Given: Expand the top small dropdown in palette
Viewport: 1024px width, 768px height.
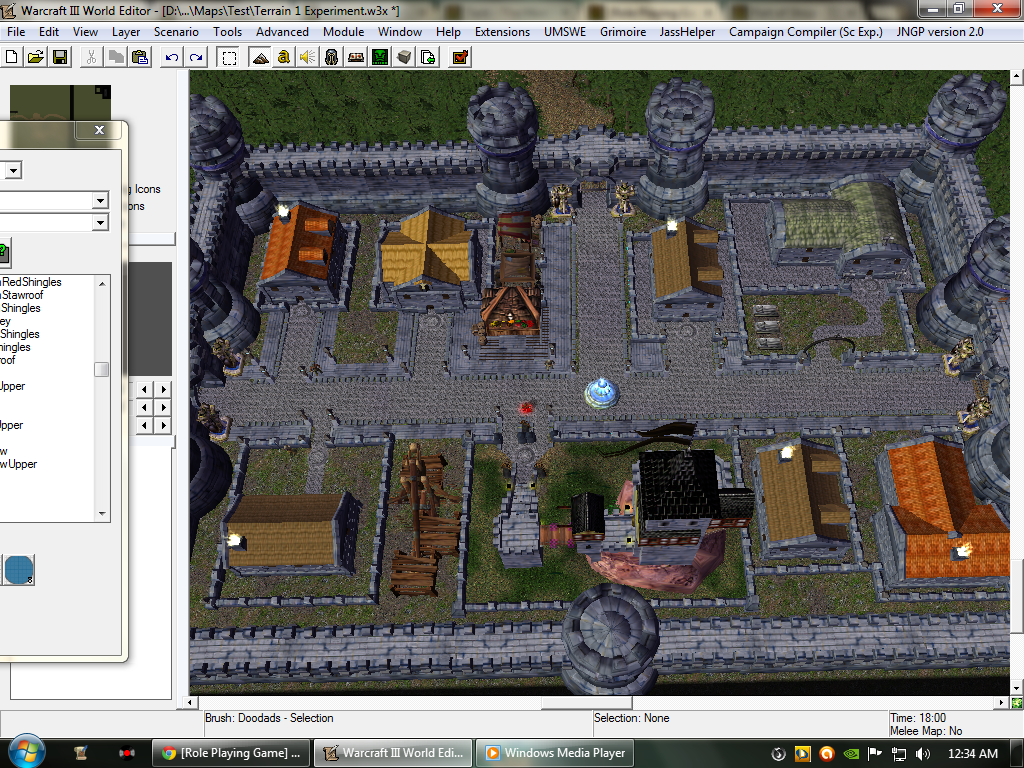Looking at the screenshot, I should 13,170.
